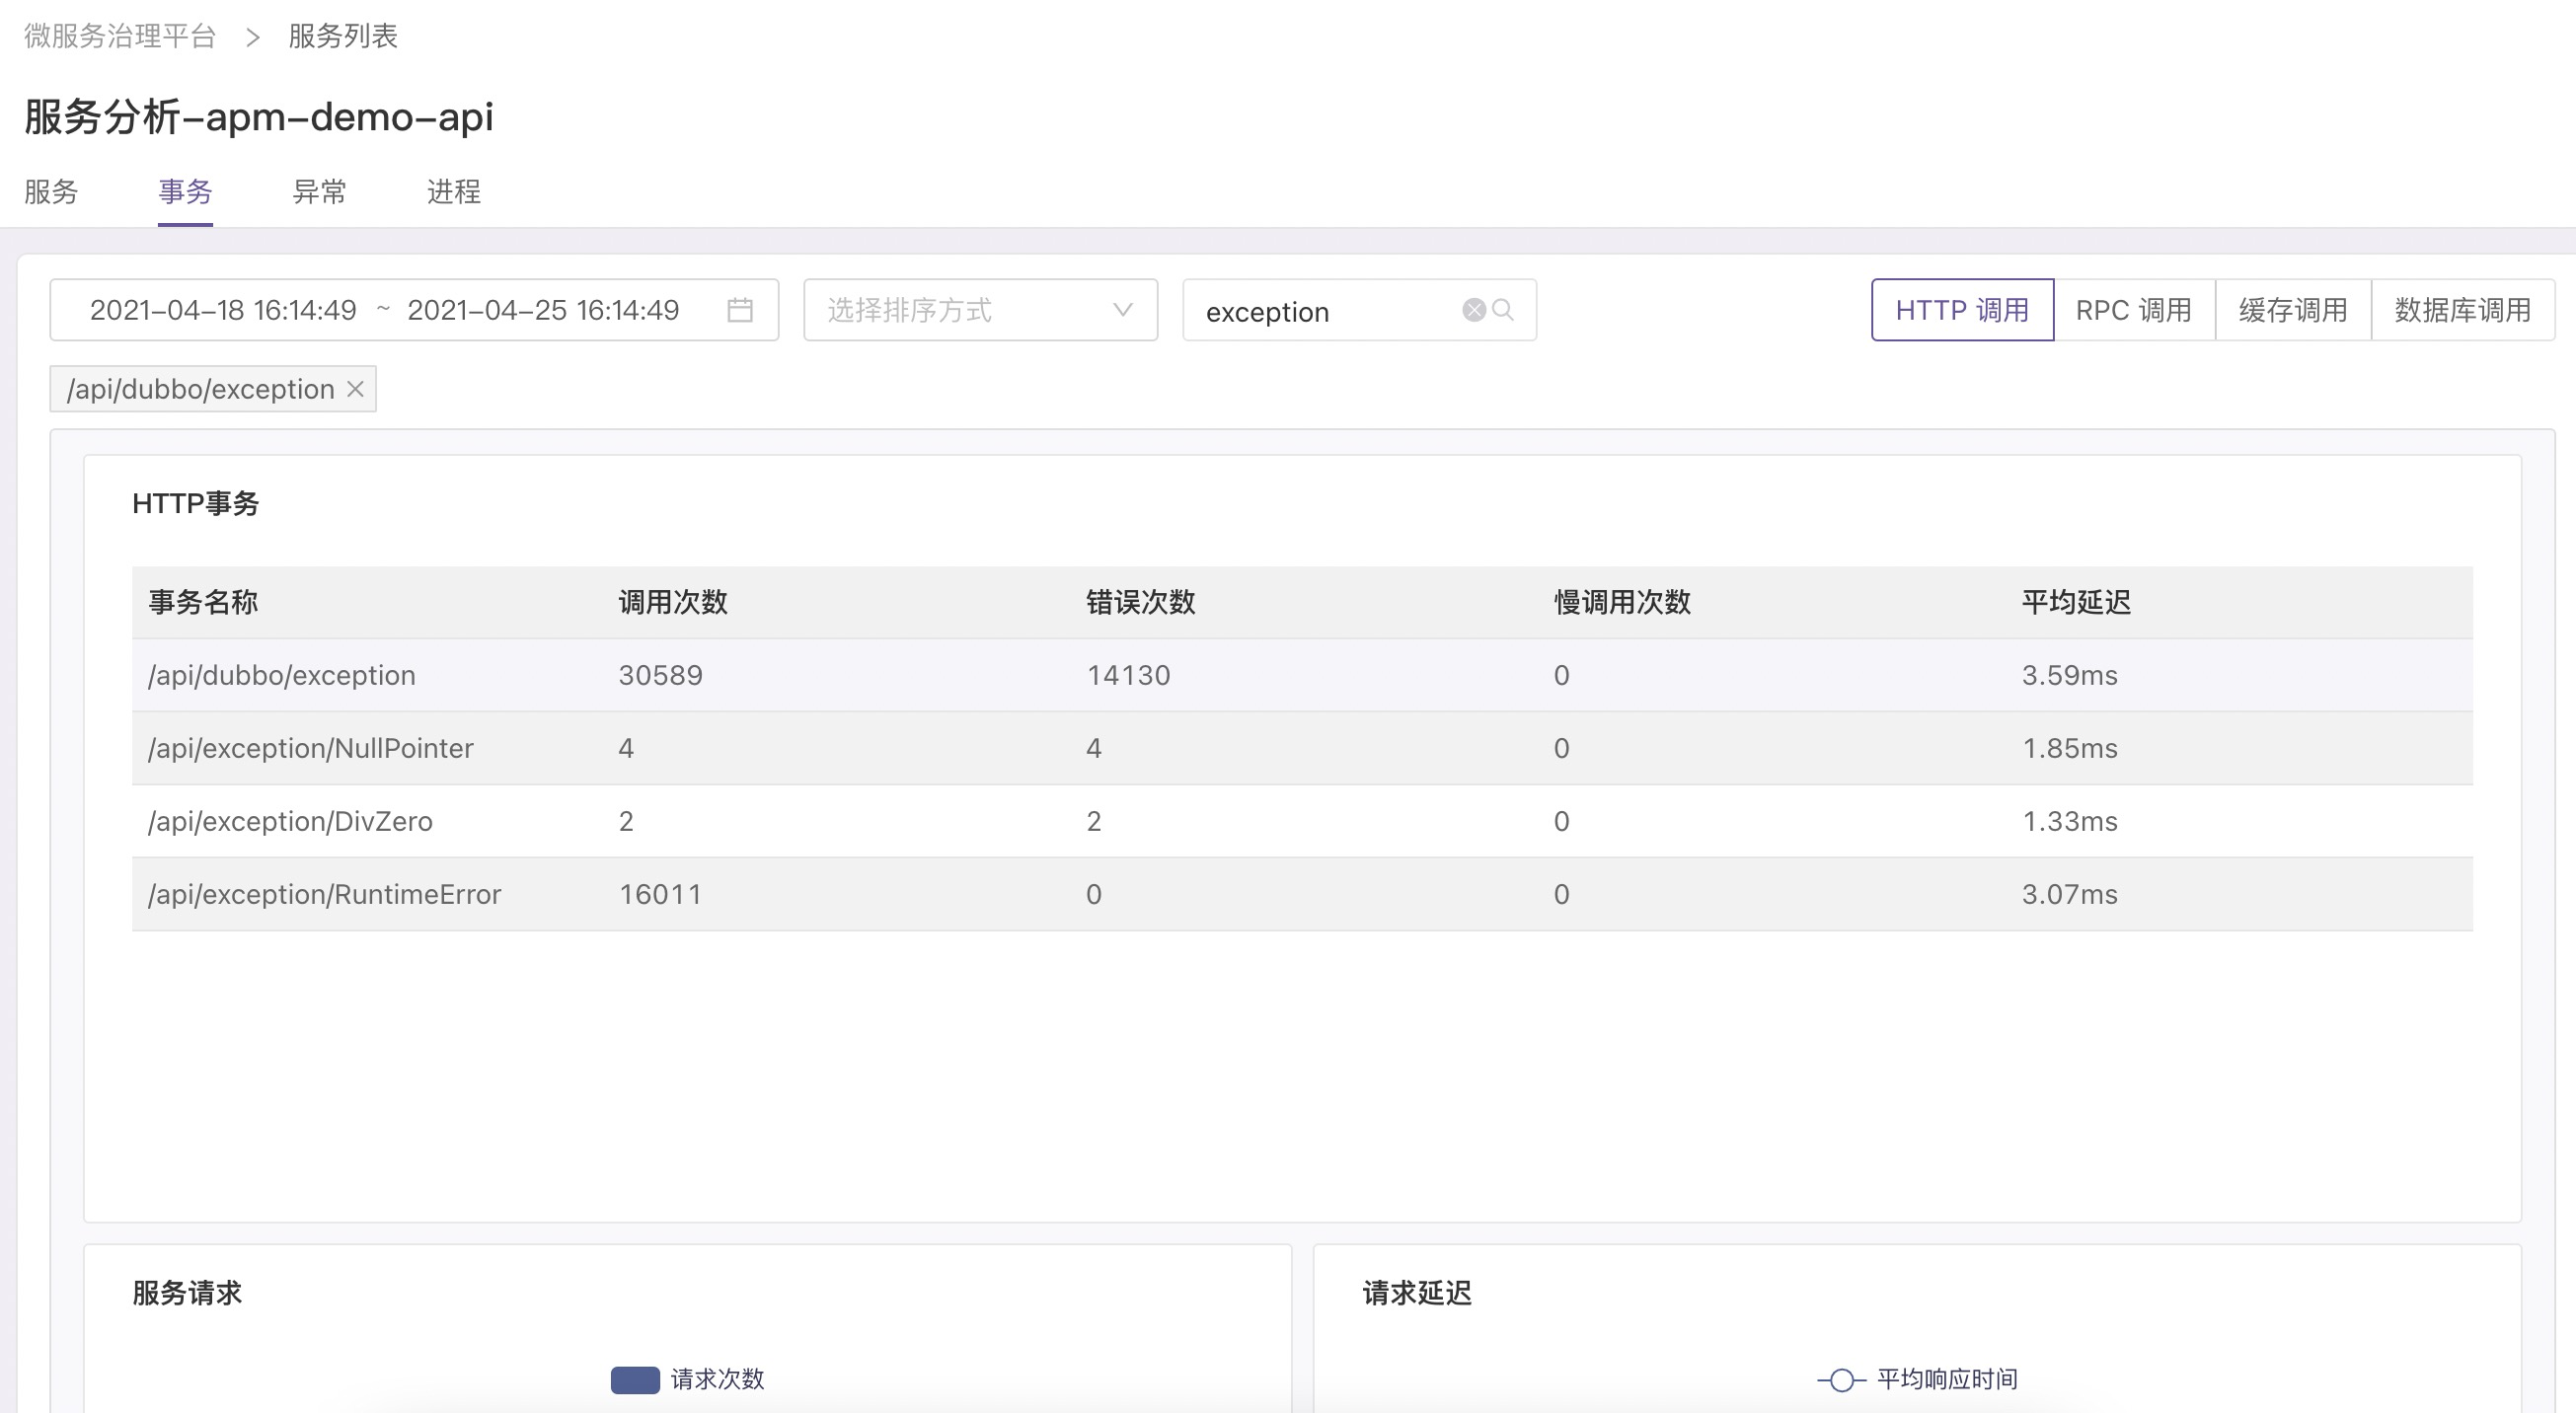Click the 错误次数 column header

click(1141, 602)
